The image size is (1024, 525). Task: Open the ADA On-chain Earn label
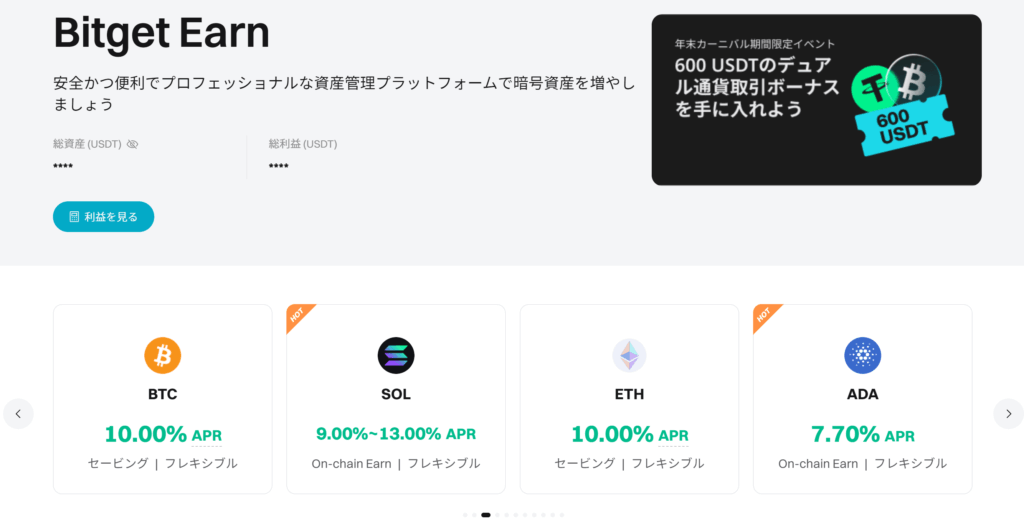[862, 463]
